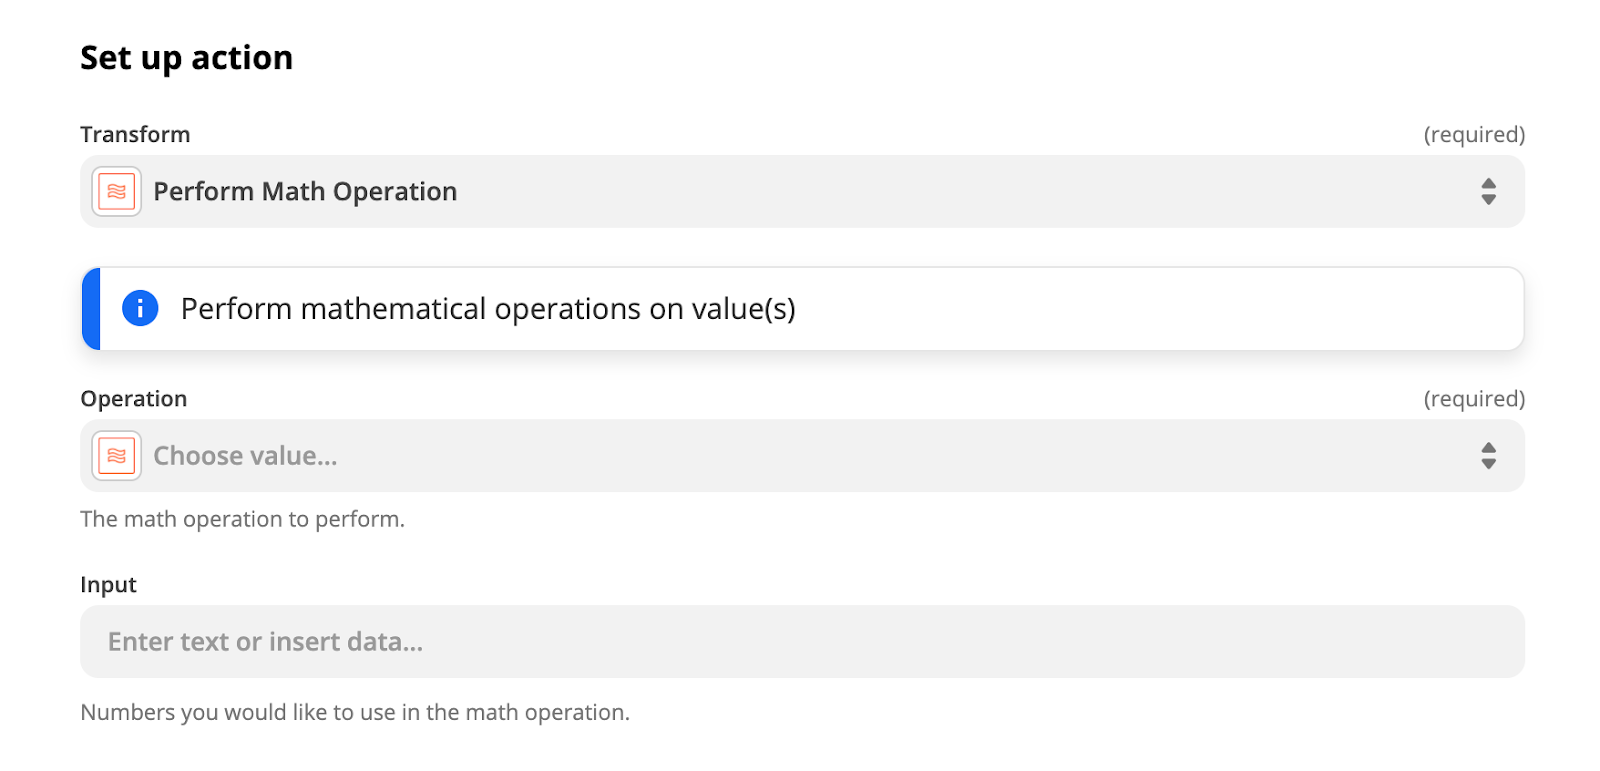Click the Transform field label

coord(135,134)
